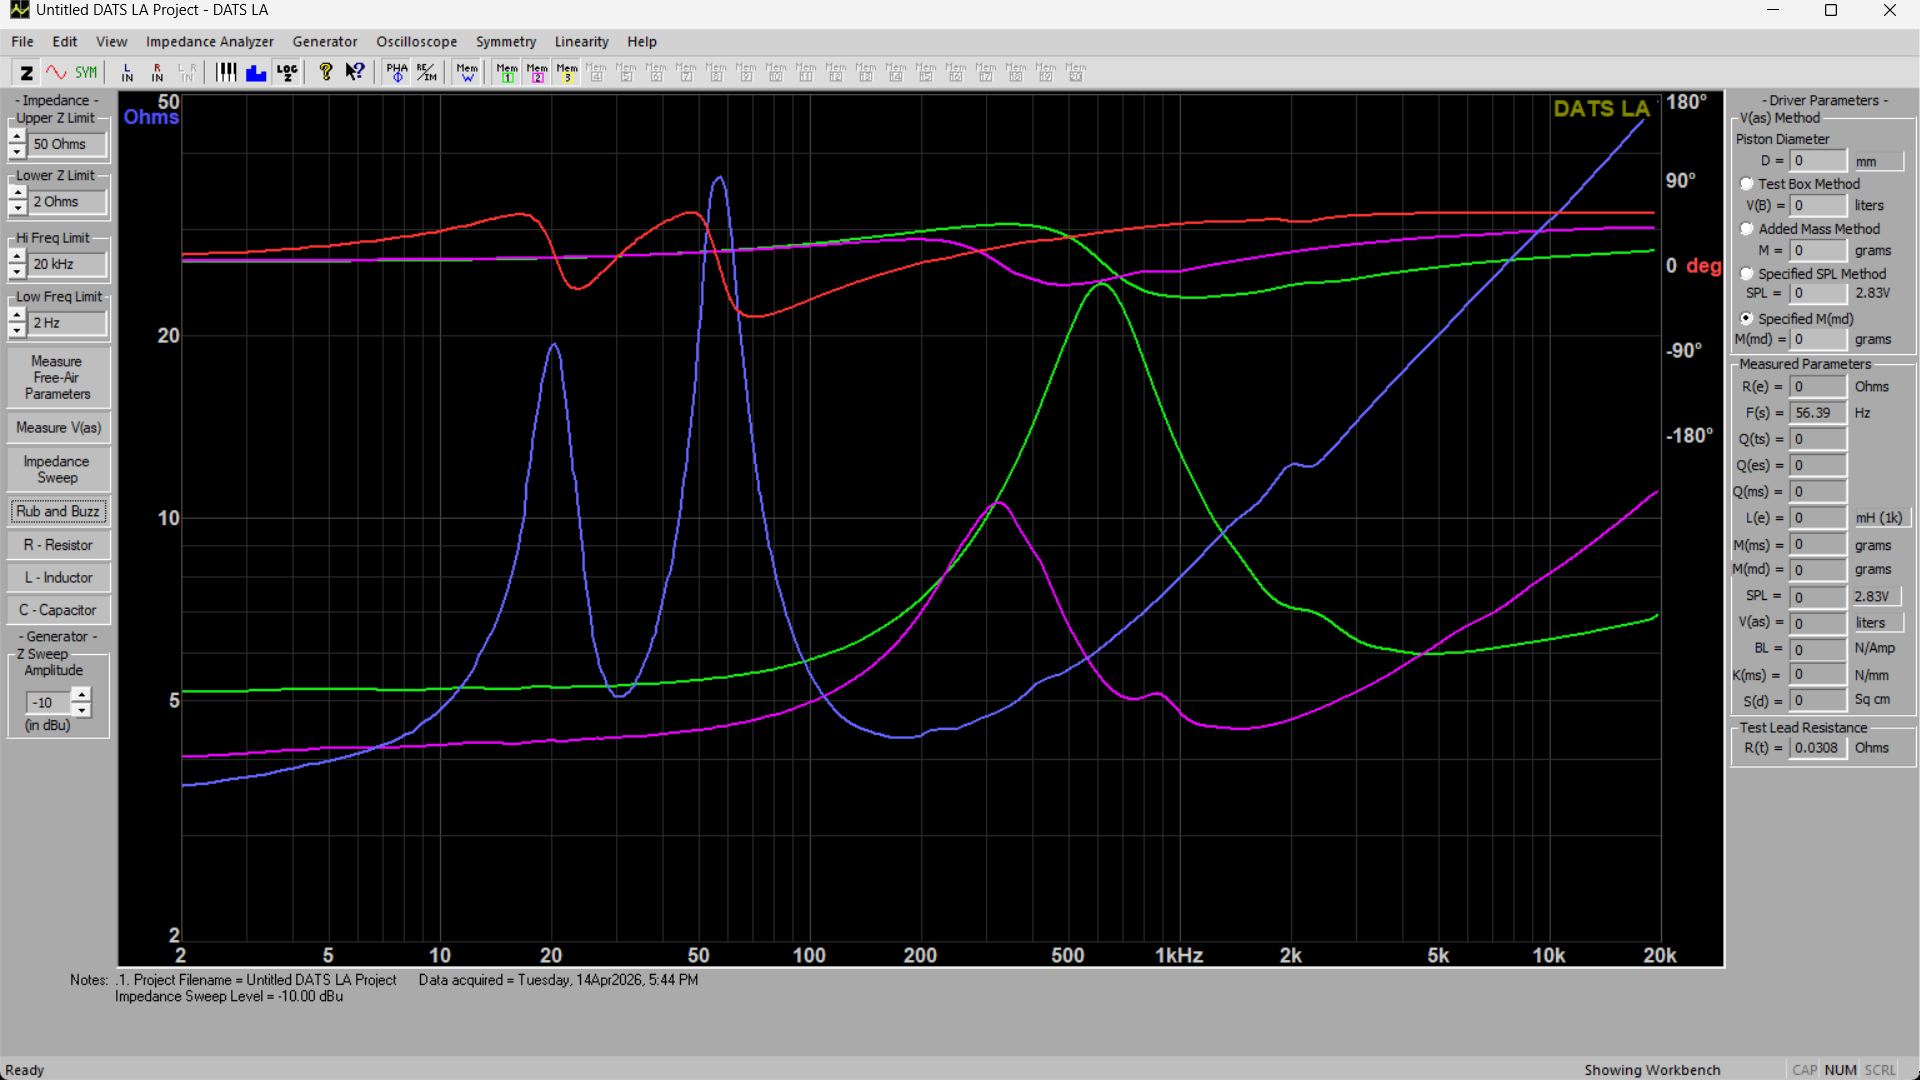Select Mem 2 magenta memory icon

point(537,72)
